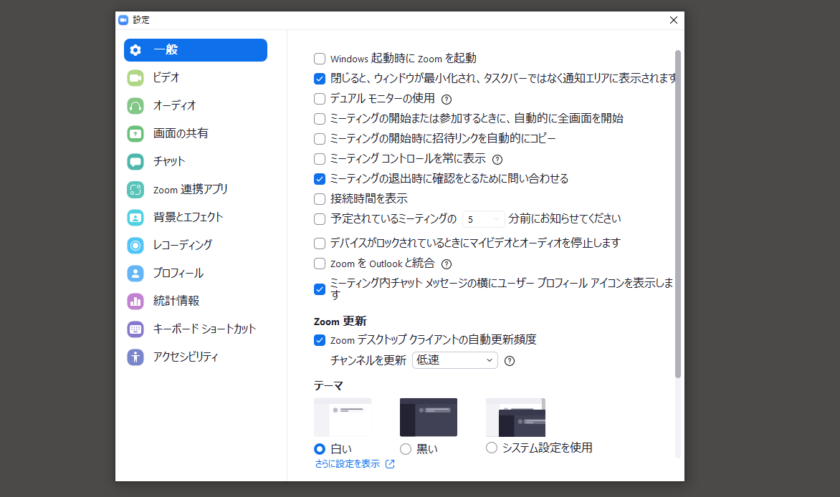840x497 pixels.
Task: Open the チャンネルを更新 低速 dropdown
Action: click(455, 360)
